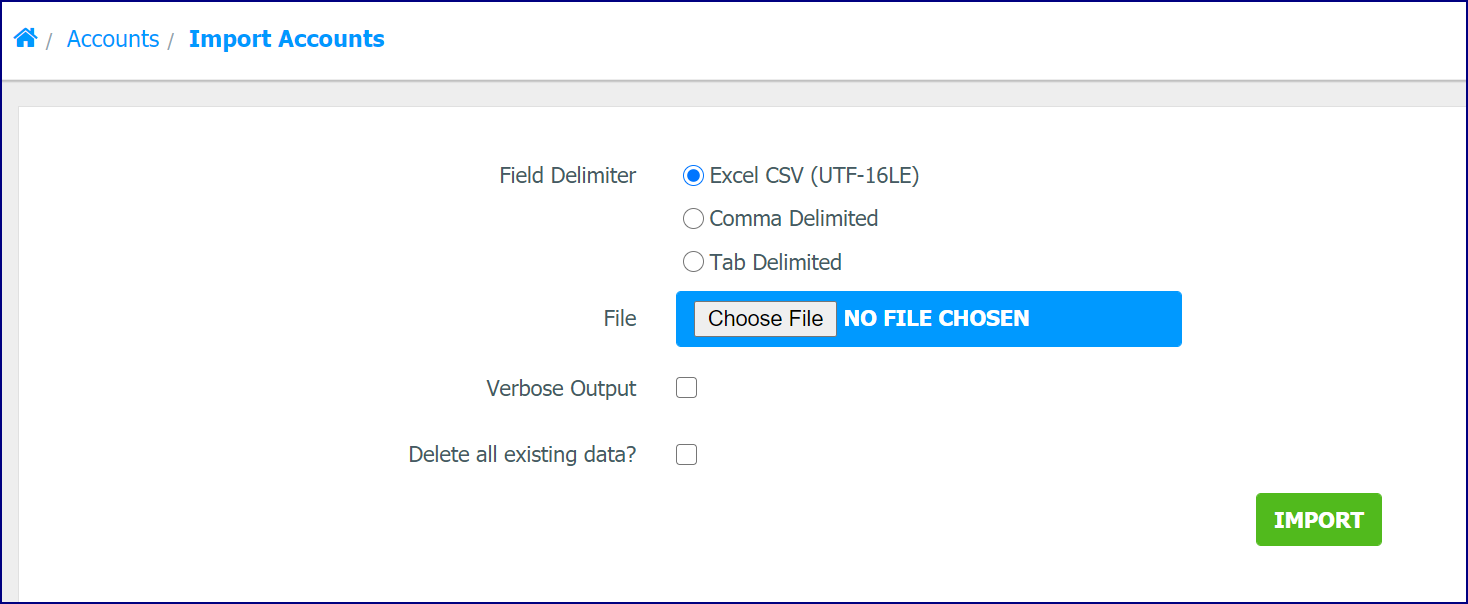This screenshot has width=1468, height=604.
Task: Click the 'Excel CSV (UTF-16LE)' option text
Action: tap(814, 176)
